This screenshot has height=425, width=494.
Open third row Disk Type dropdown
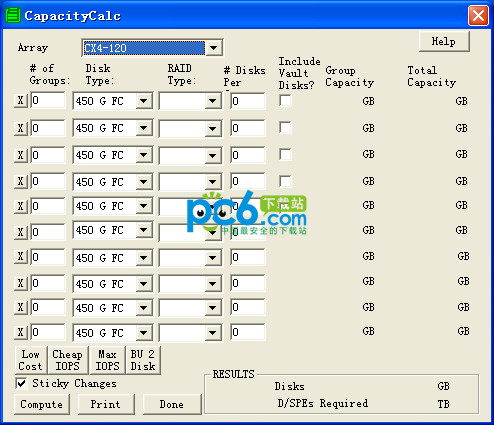pyautogui.click(x=144, y=155)
